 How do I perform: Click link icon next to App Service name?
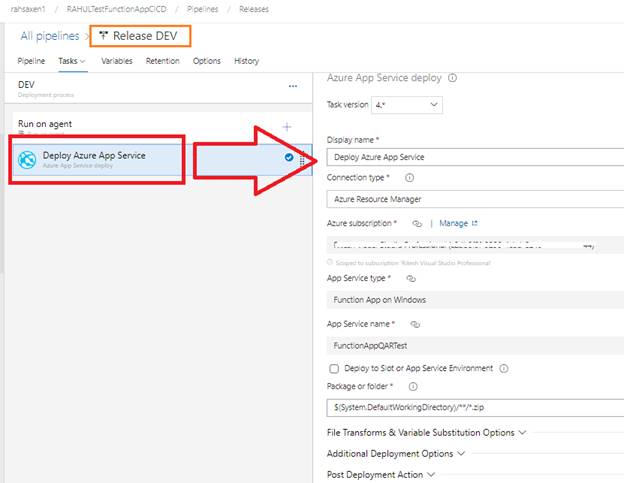coord(415,324)
